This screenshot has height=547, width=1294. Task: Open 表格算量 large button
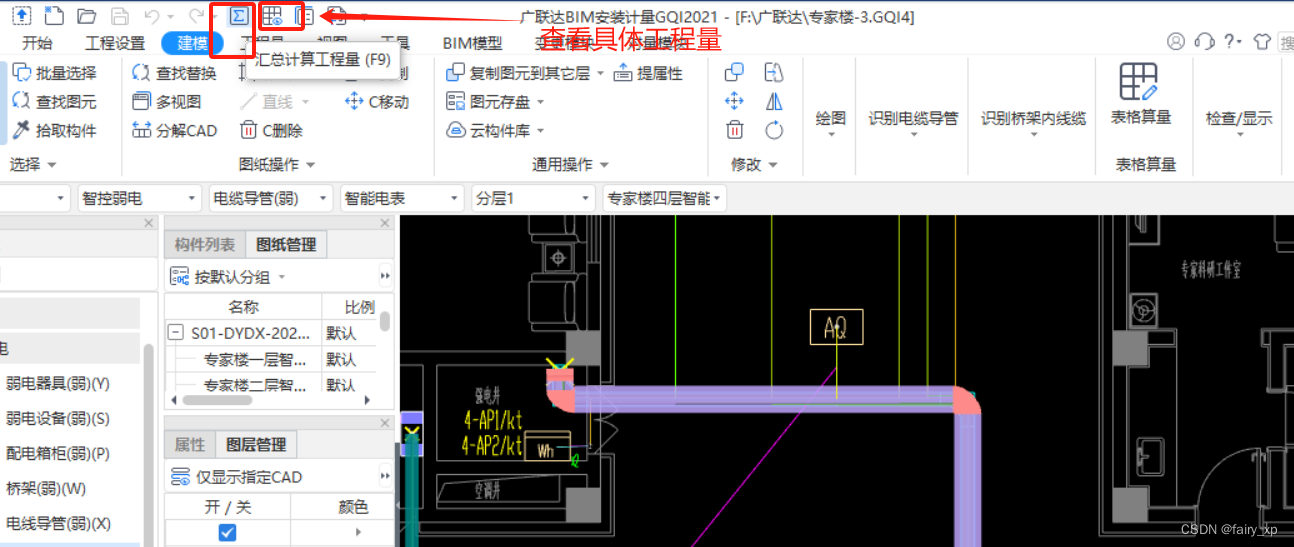(x=1141, y=95)
